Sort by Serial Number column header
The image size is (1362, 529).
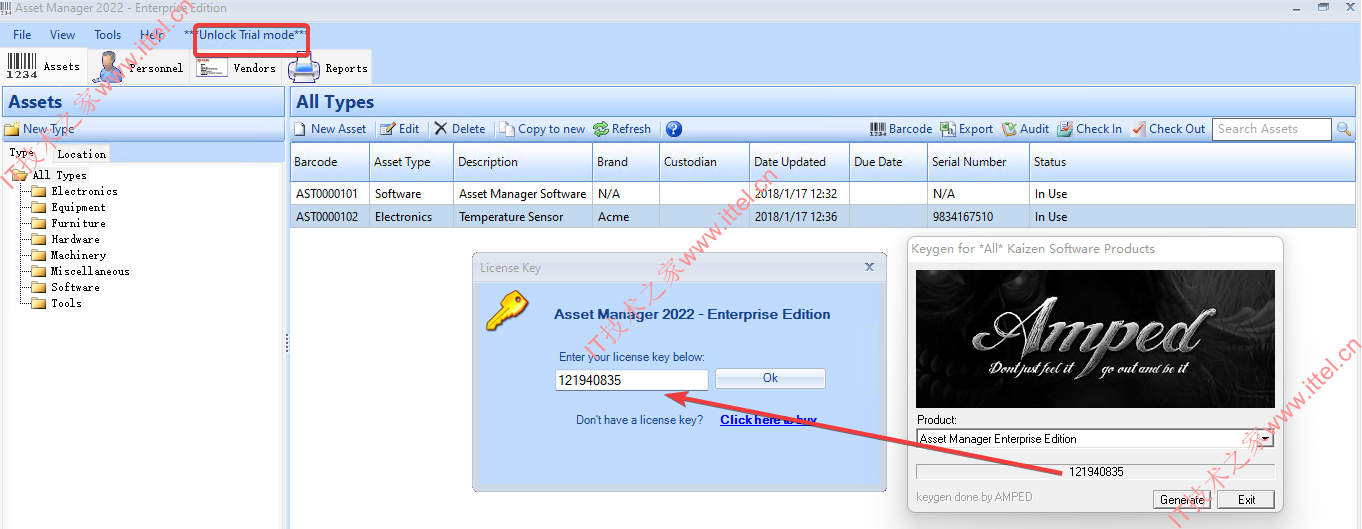click(x=979, y=162)
